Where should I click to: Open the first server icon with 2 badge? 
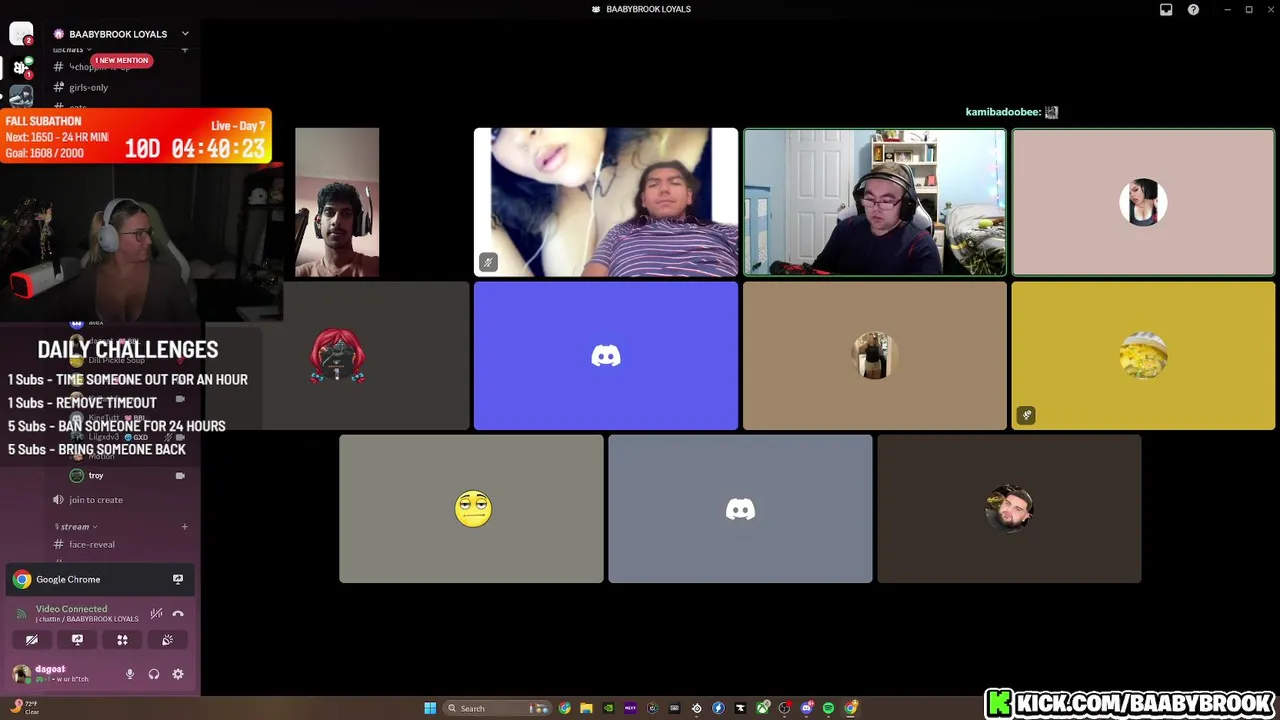coord(21,34)
